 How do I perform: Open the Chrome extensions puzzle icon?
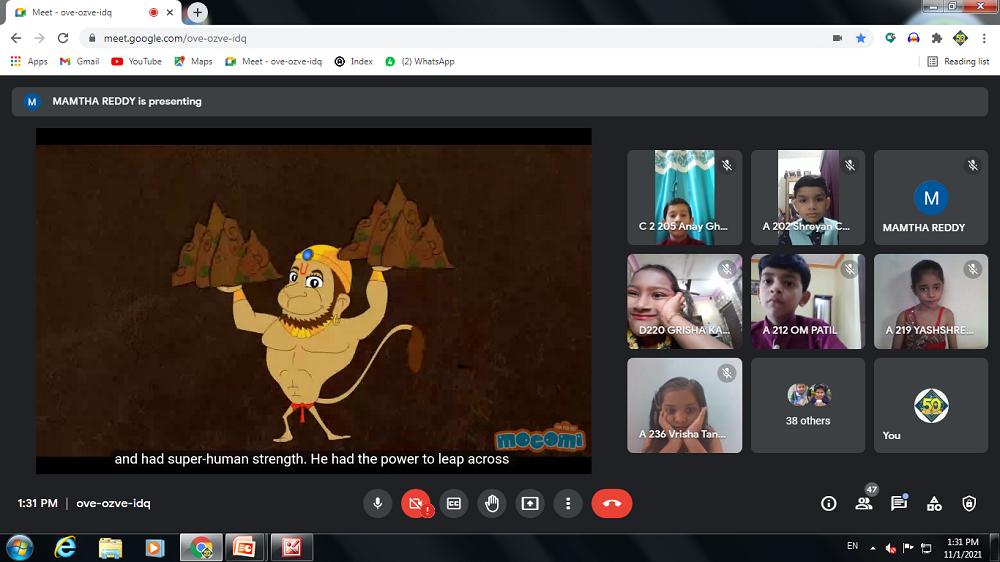[x=936, y=38]
